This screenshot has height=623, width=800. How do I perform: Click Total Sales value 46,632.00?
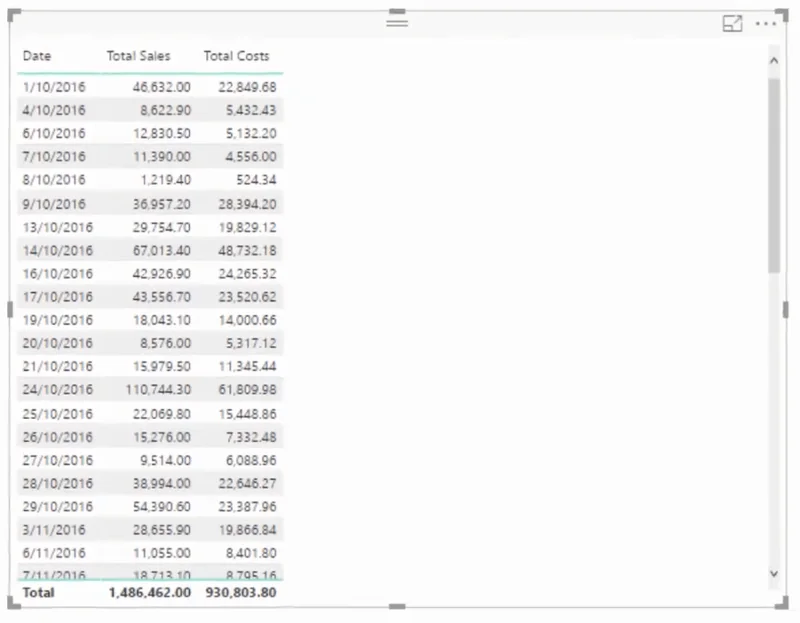[x=162, y=87]
